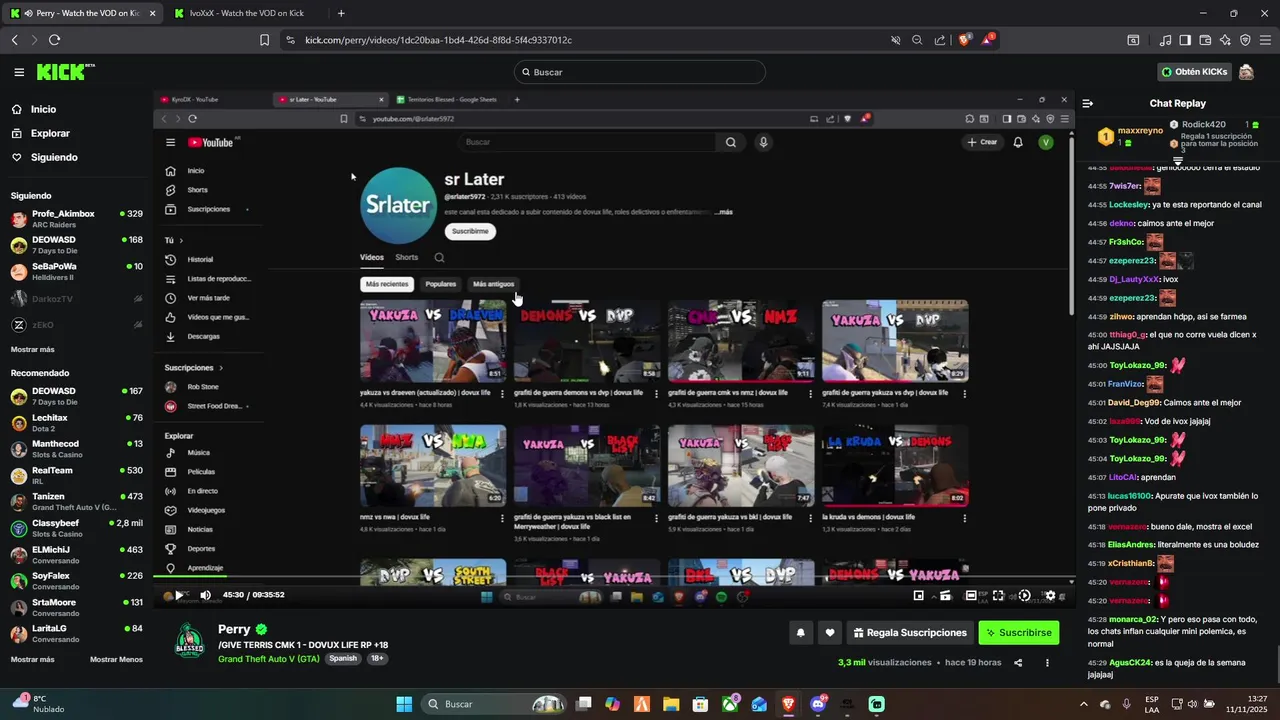Mute the video player volume
Screen dimensions: 1280x720
(x=205, y=595)
